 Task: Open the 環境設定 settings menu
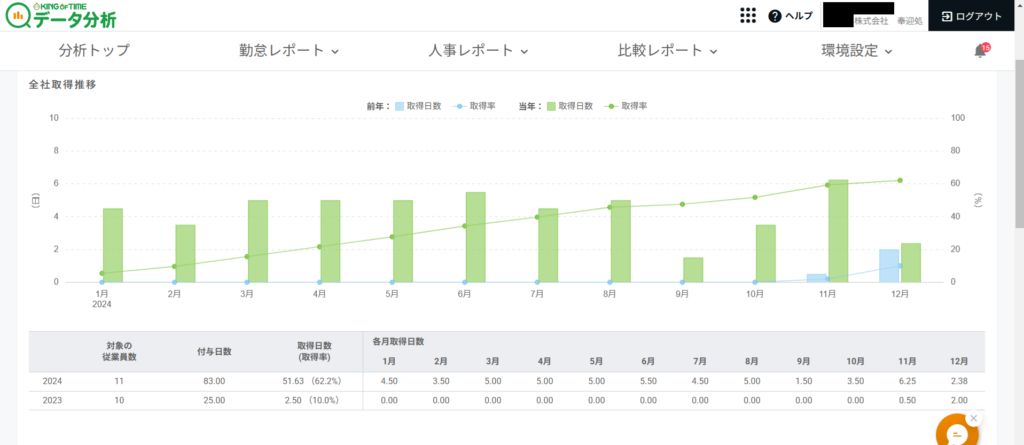(857, 51)
